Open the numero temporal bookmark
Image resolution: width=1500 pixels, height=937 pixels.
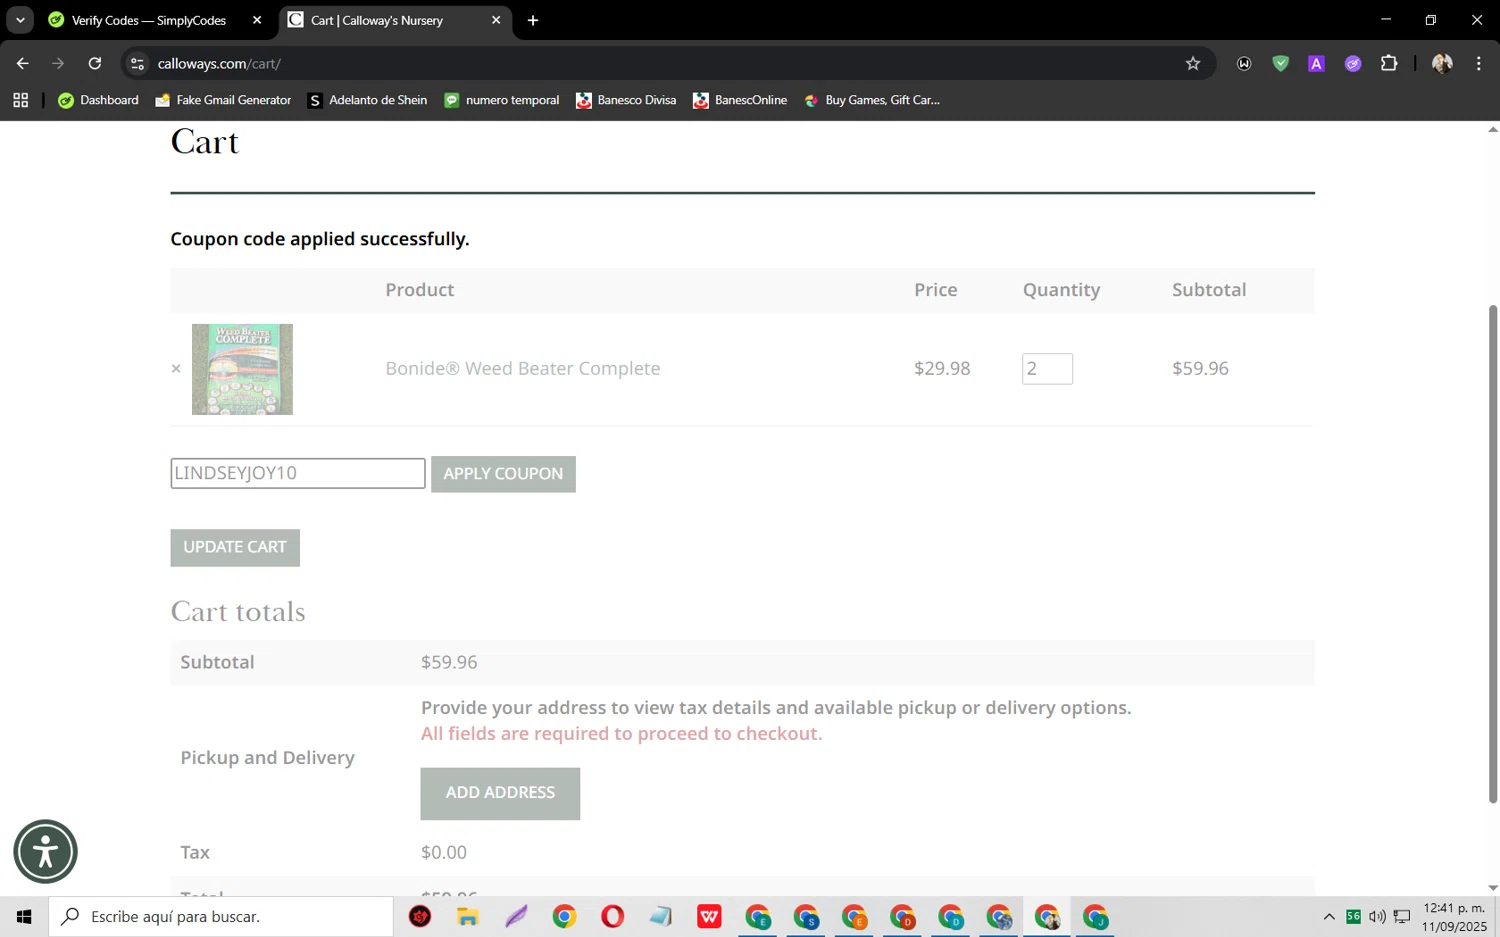coord(501,100)
